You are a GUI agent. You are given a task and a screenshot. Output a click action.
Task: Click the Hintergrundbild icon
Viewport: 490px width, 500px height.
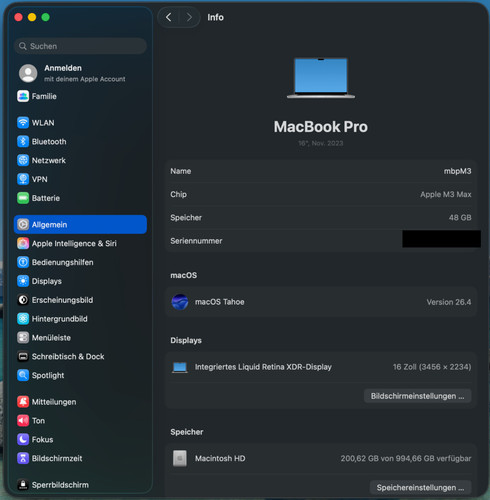point(23,319)
